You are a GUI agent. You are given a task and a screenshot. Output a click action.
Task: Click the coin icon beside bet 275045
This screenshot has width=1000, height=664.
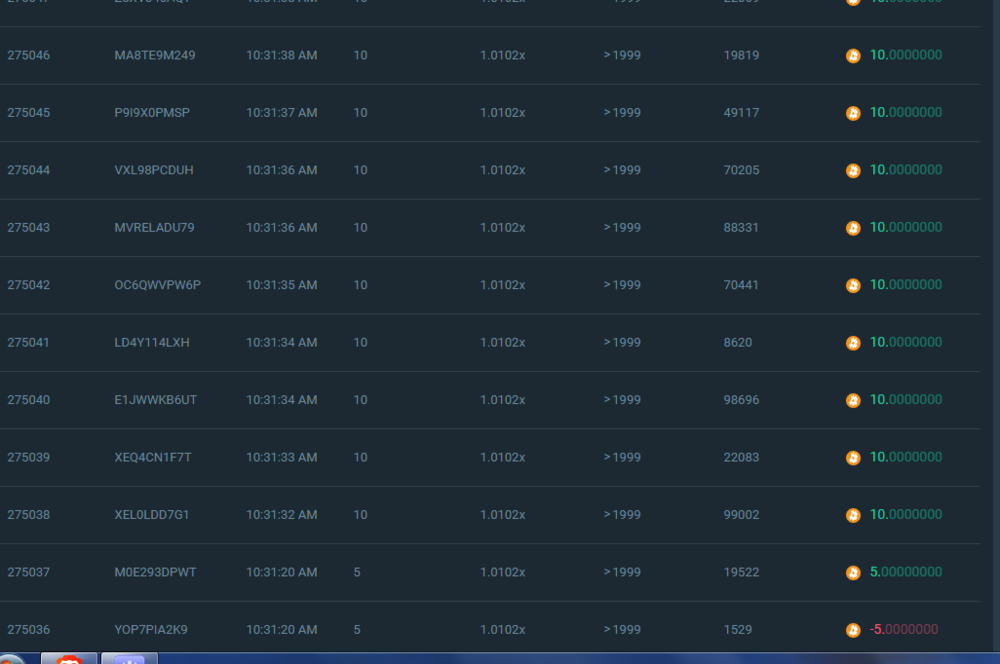tap(853, 113)
